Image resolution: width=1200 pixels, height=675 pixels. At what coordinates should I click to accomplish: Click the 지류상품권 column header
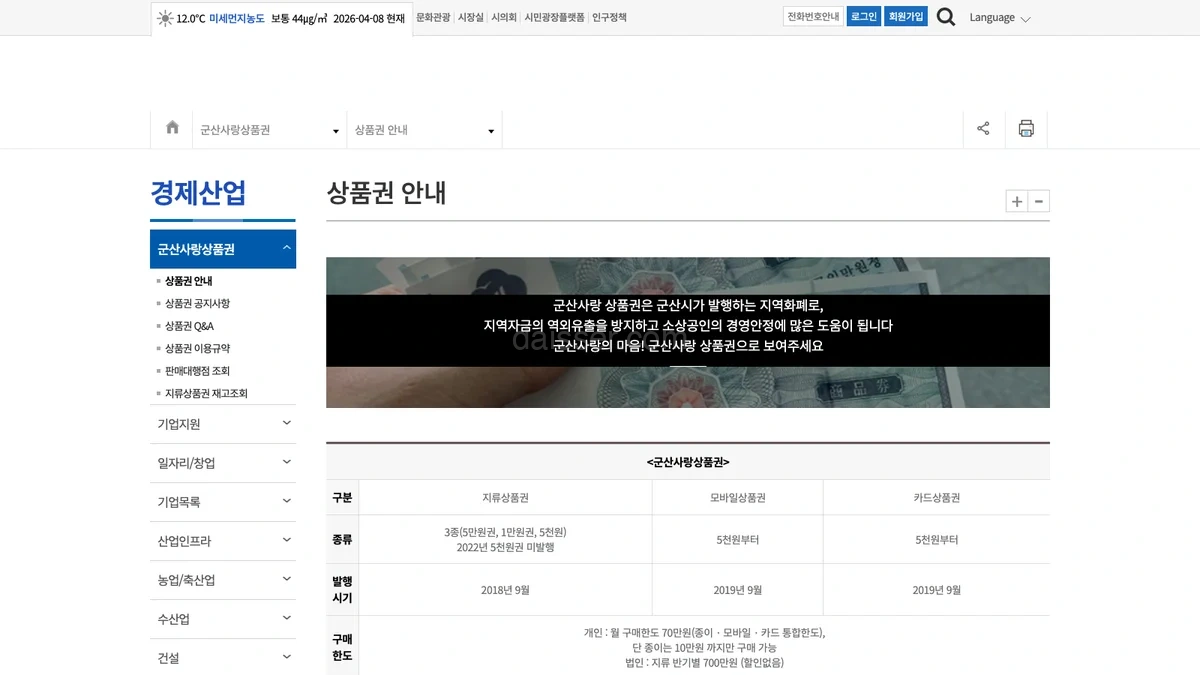tap(505, 498)
